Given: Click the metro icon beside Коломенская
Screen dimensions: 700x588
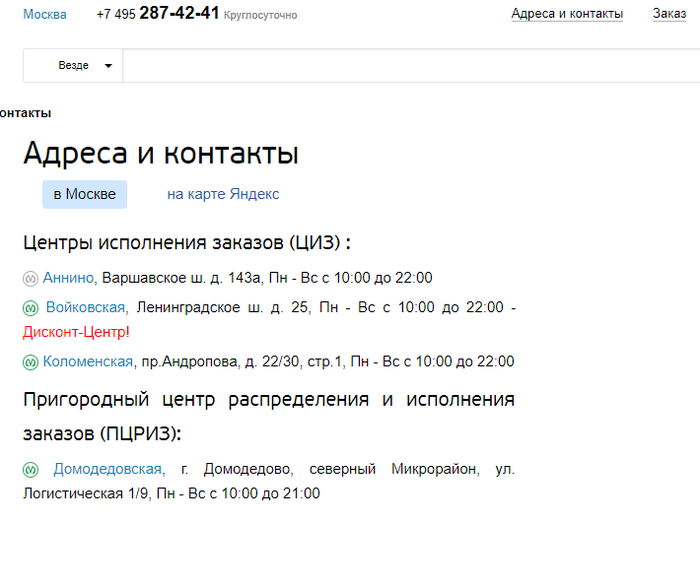Looking at the screenshot, I should pyautogui.click(x=30, y=362).
